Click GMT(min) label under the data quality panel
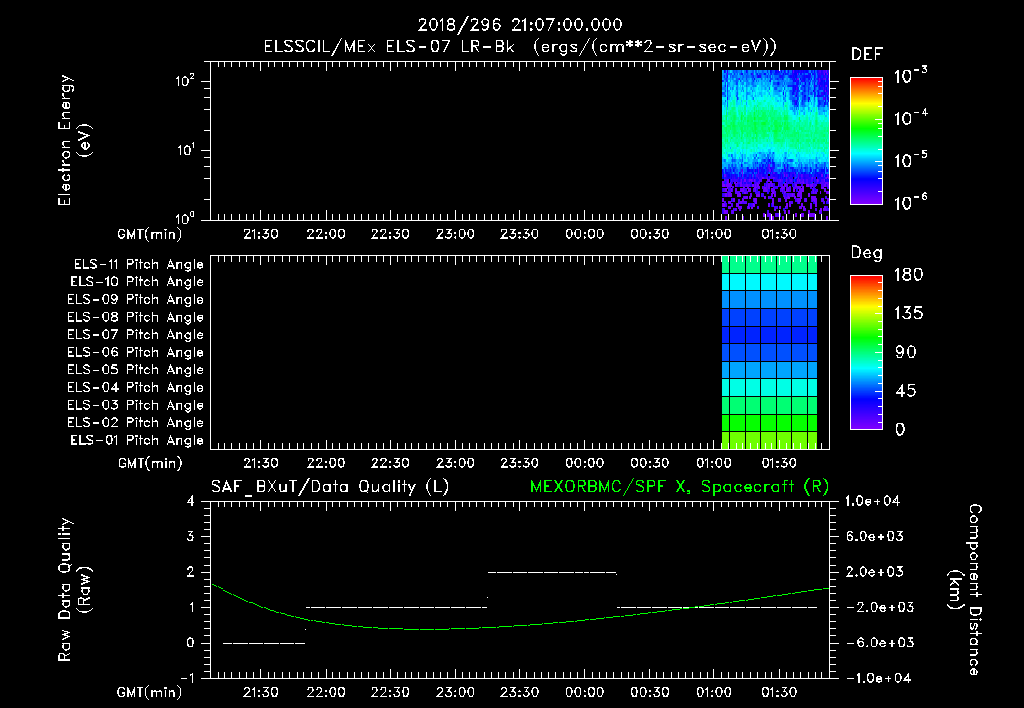This screenshot has height=708, width=1024. (x=150, y=692)
